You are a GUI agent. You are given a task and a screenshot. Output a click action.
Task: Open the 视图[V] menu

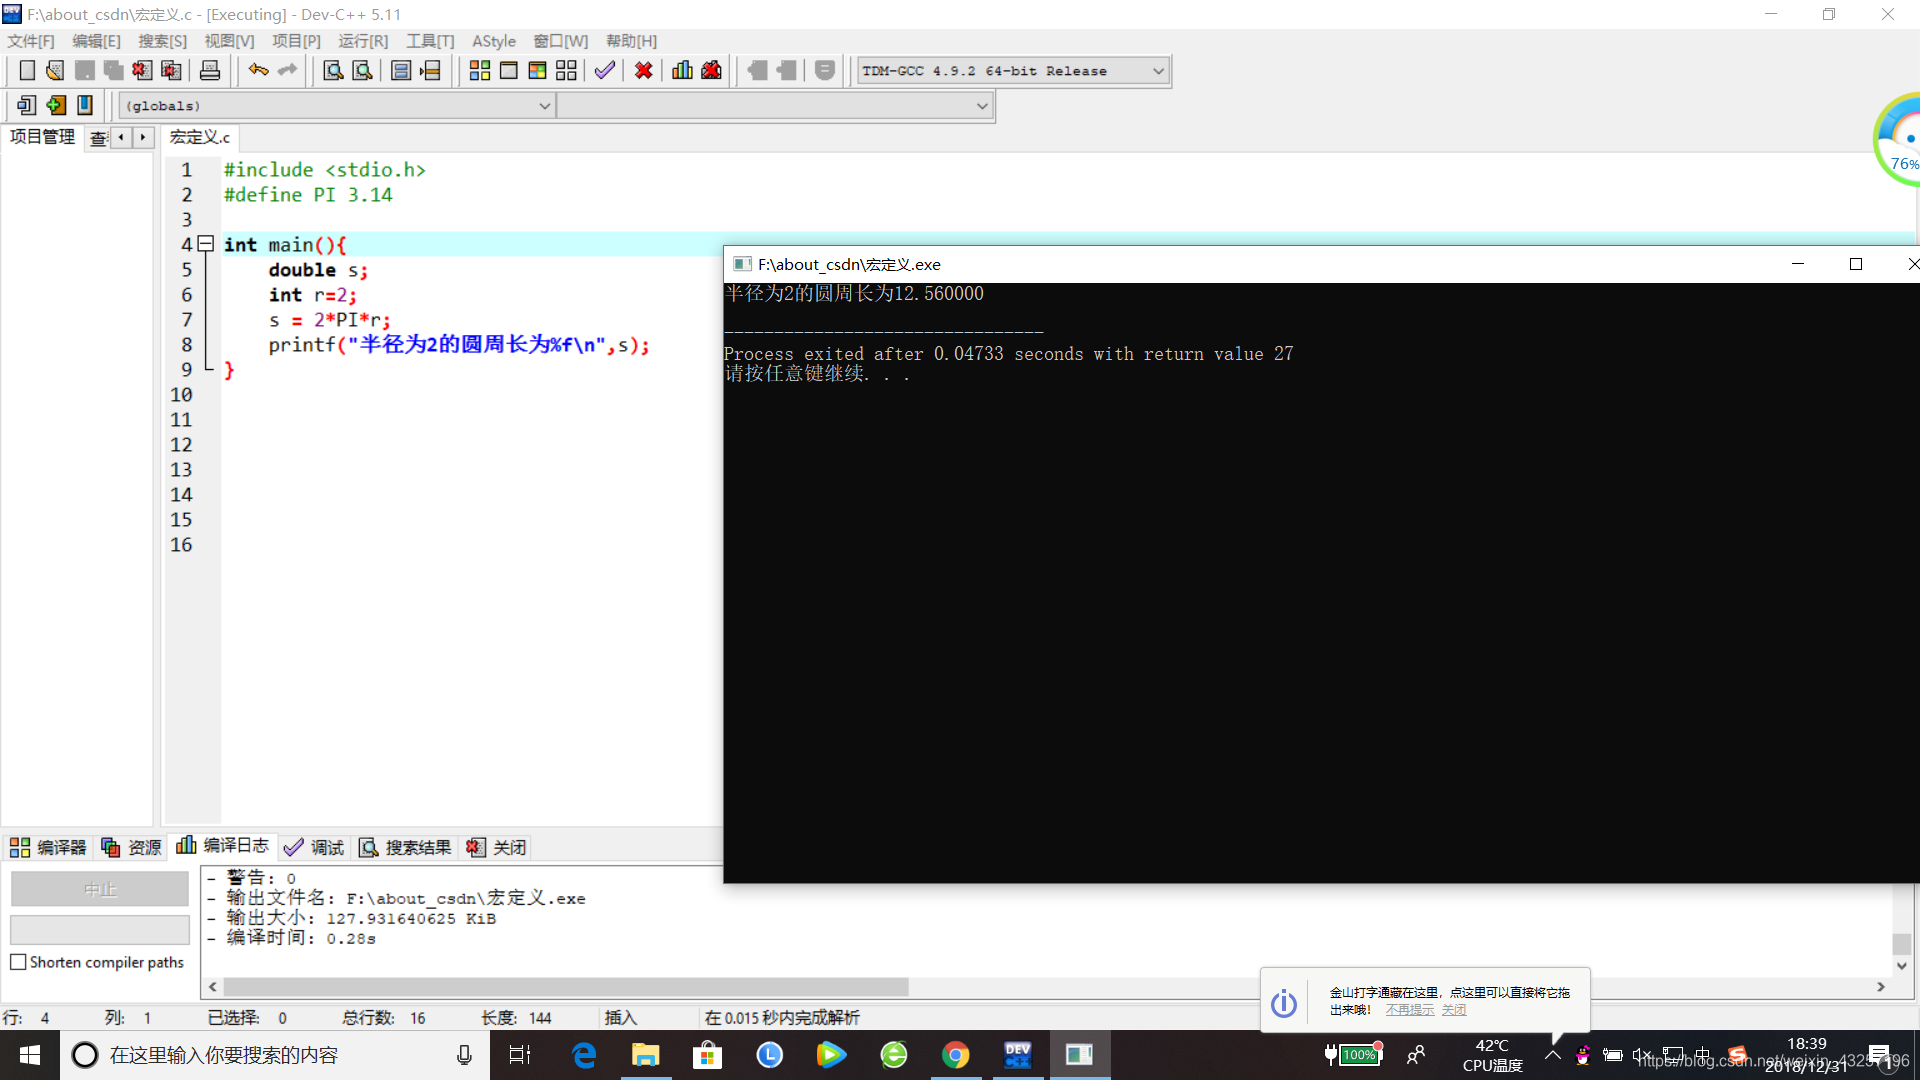click(x=229, y=41)
